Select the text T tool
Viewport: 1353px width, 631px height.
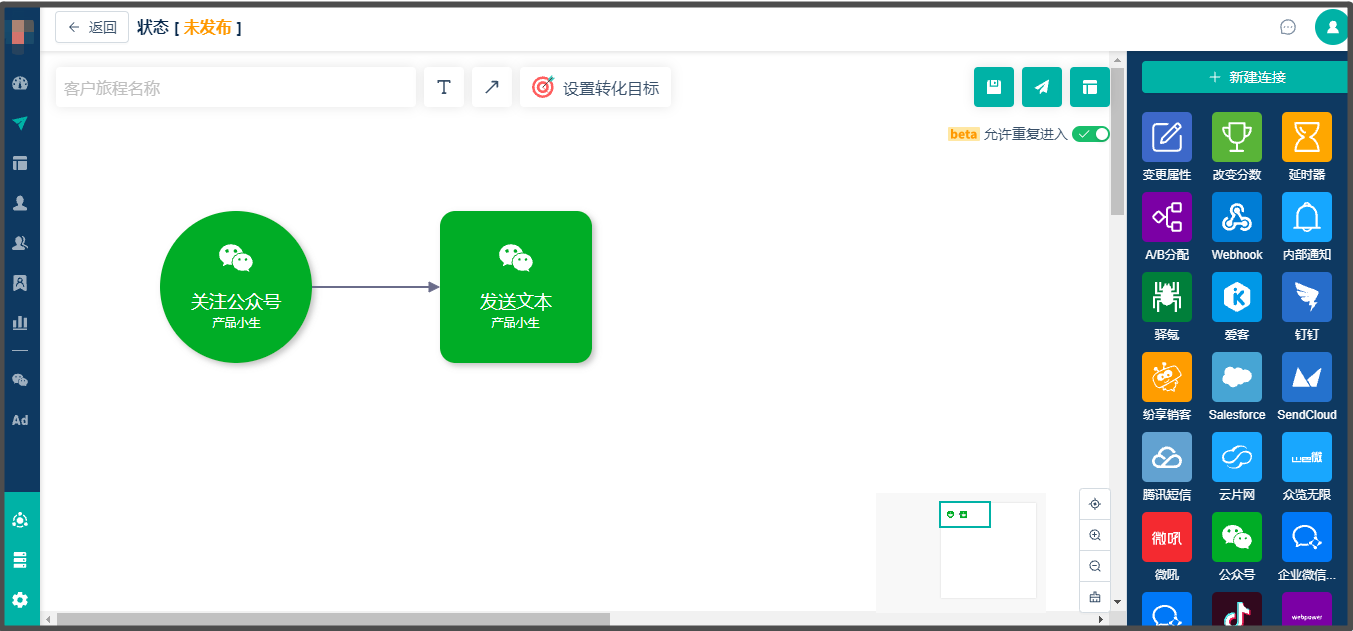444,87
